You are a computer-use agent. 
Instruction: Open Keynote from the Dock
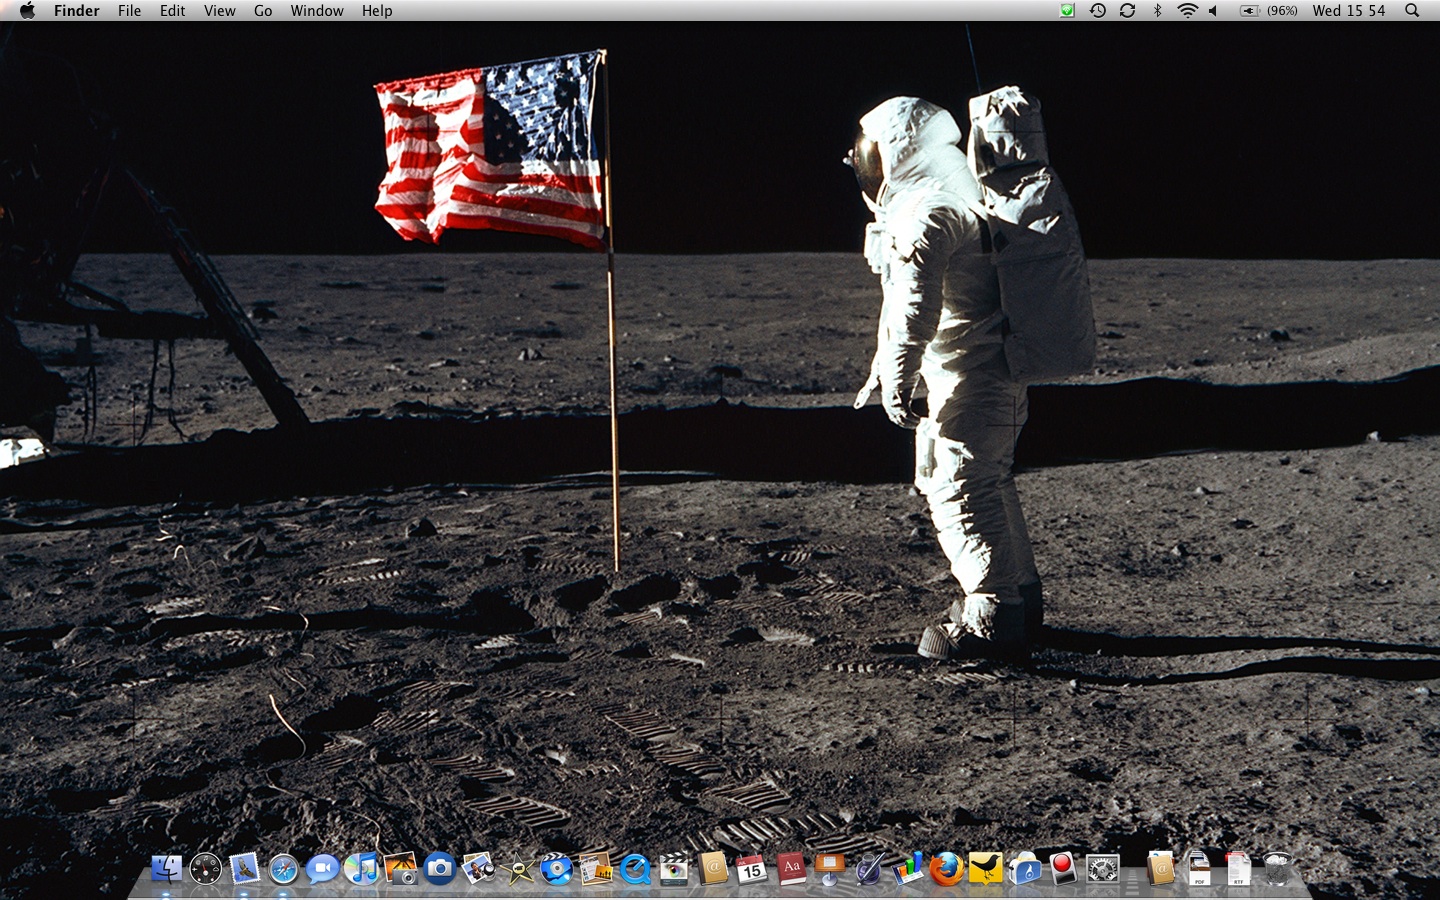pos(830,868)
